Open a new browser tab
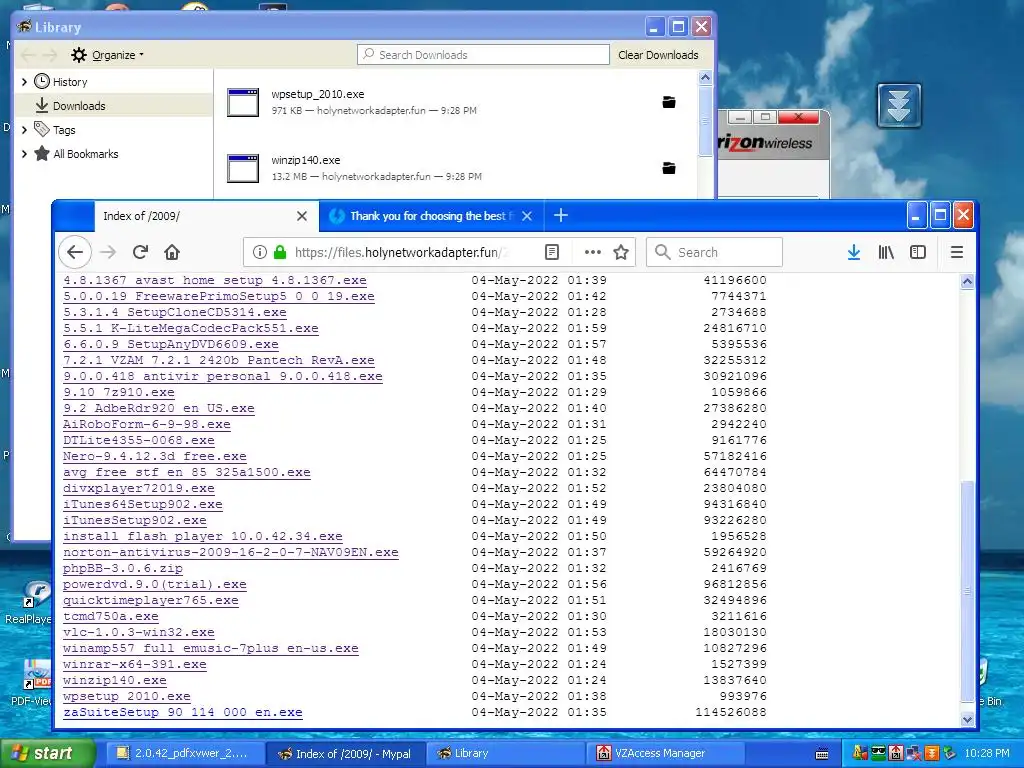 tap(560, 216)
